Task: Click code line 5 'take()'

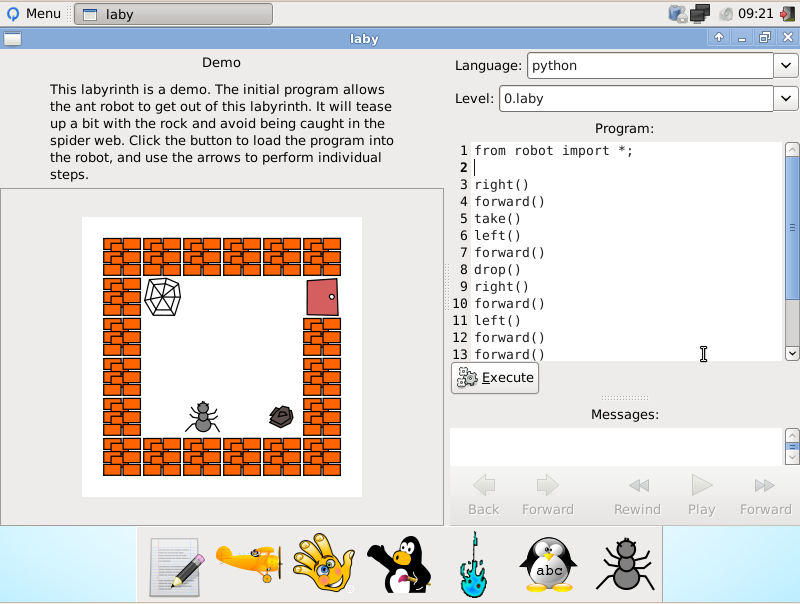Action: pos(497,219)
